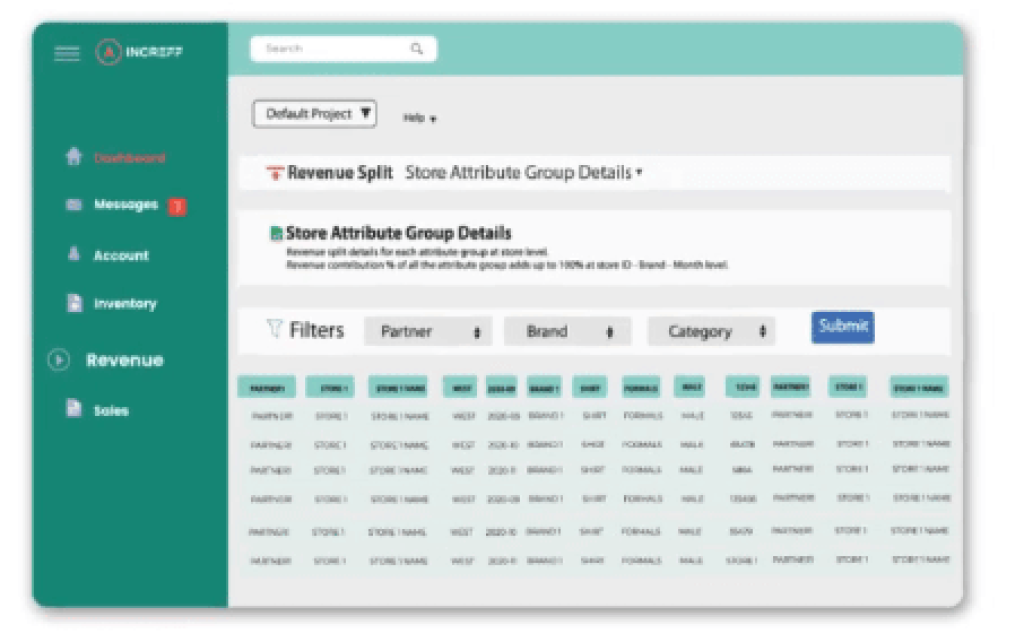
Task: Click the Submit button
Action: coord(845,325)
